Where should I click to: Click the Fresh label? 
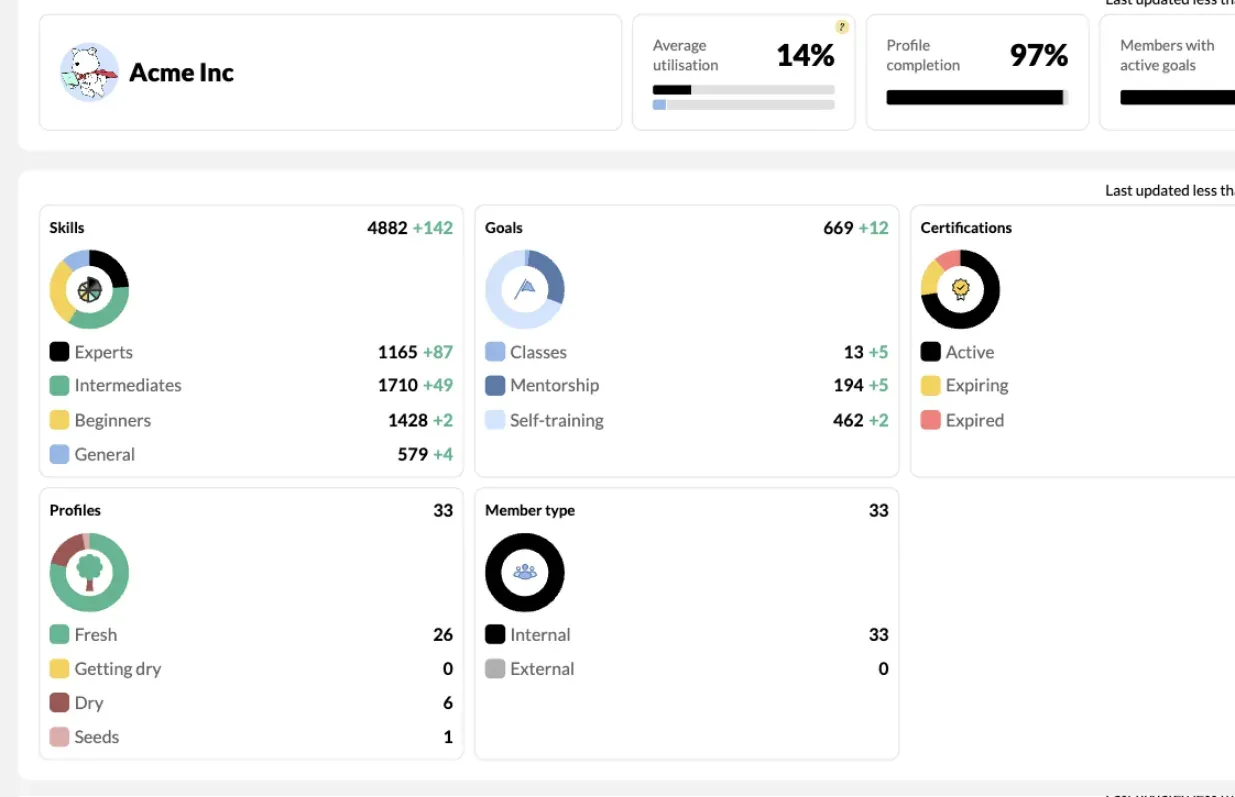[96, 634]
